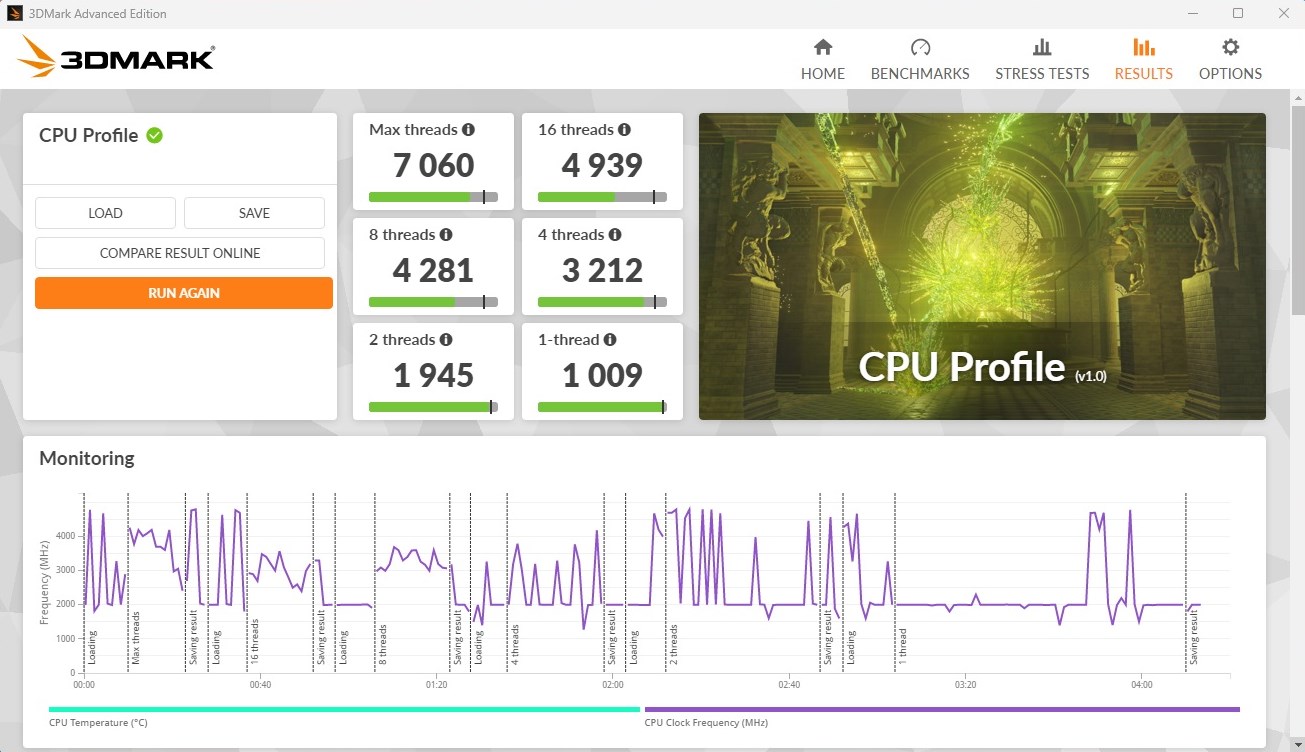Click the 16 threads marker on the graph
This screenshot has height=752, width=1305.
pyautogui.click(x=255, y=641)
